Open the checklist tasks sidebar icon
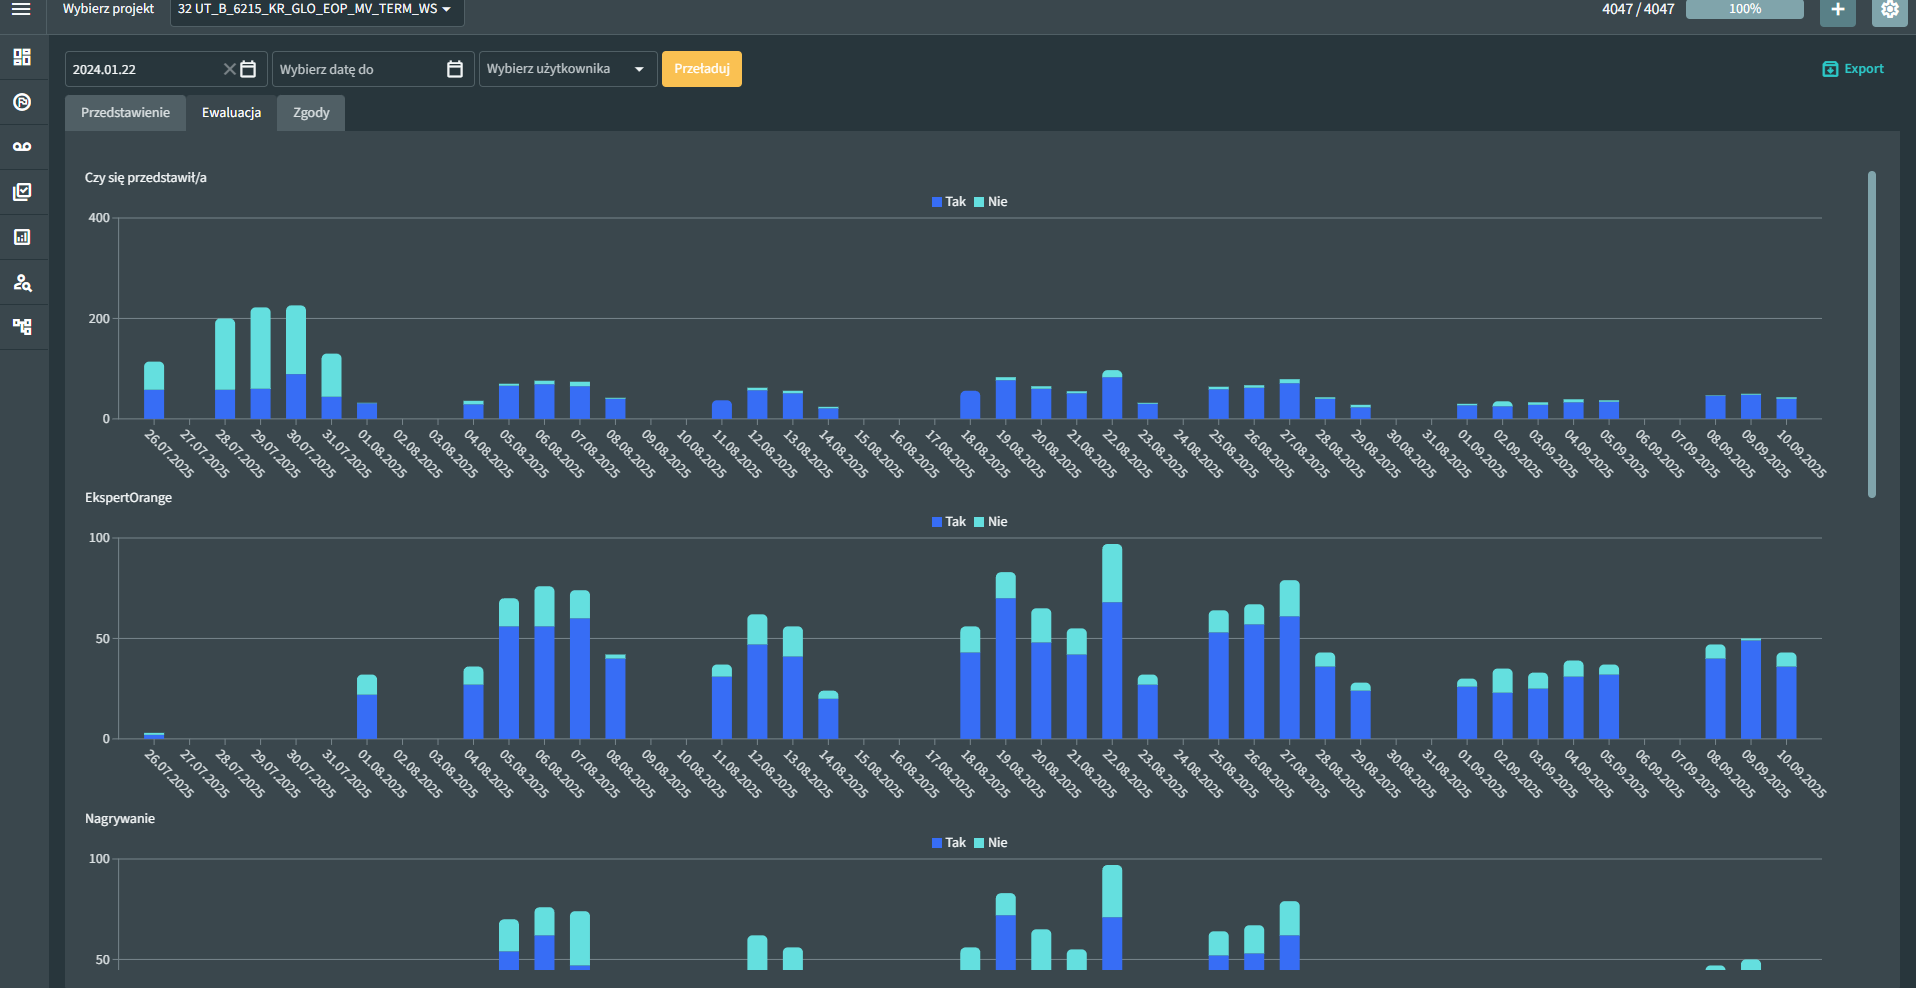Viewport: 1916px width, 988px height. tap(22, 192)
